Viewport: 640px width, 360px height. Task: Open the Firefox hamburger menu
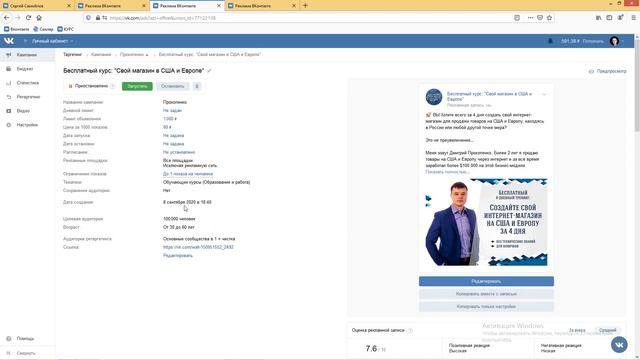633,18
